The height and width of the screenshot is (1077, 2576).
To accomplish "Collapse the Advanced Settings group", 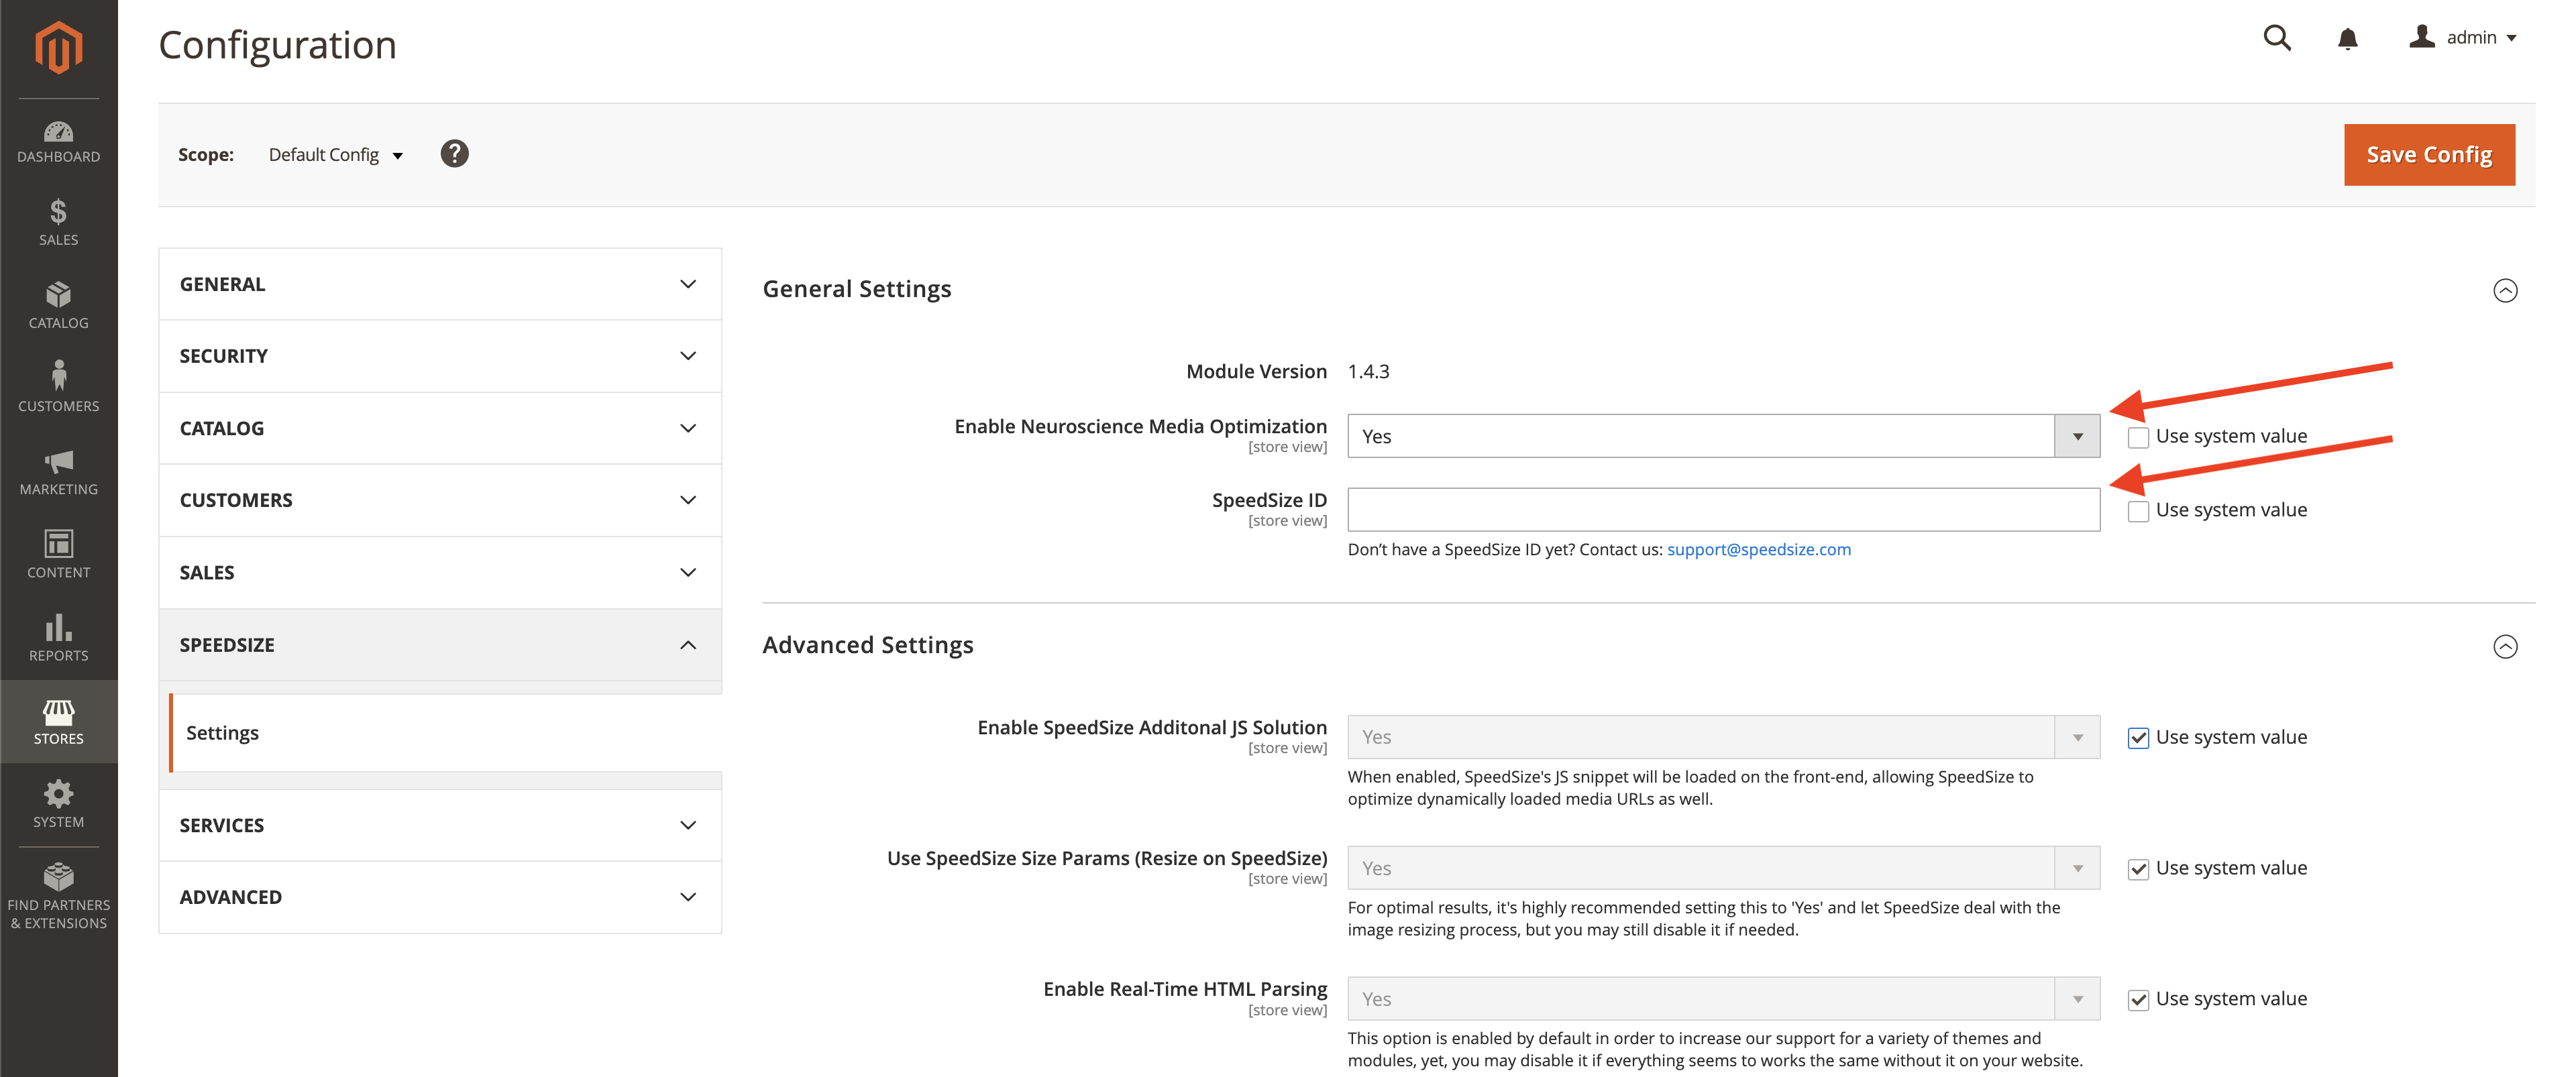I will pyautogui.click(x=2504, y=647).
